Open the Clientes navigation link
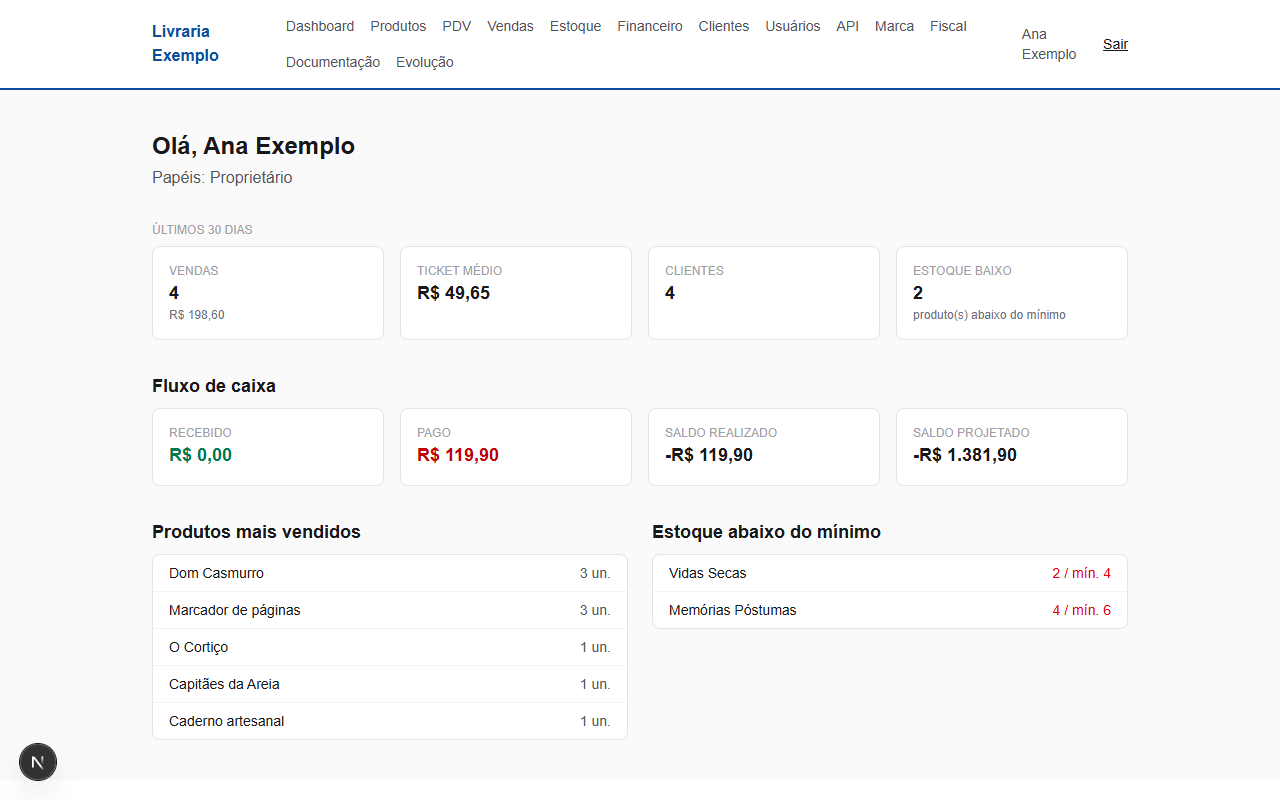This screenshot has width=1280, height=800. pos(724,26)
